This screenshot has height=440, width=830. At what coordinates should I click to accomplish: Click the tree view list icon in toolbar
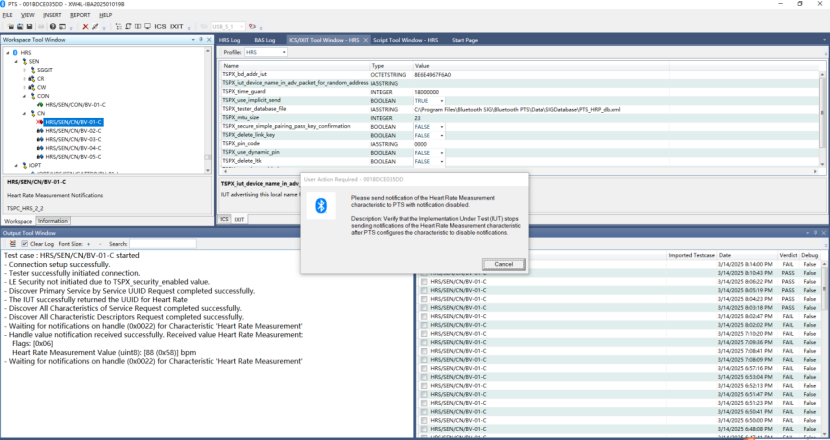119,26
